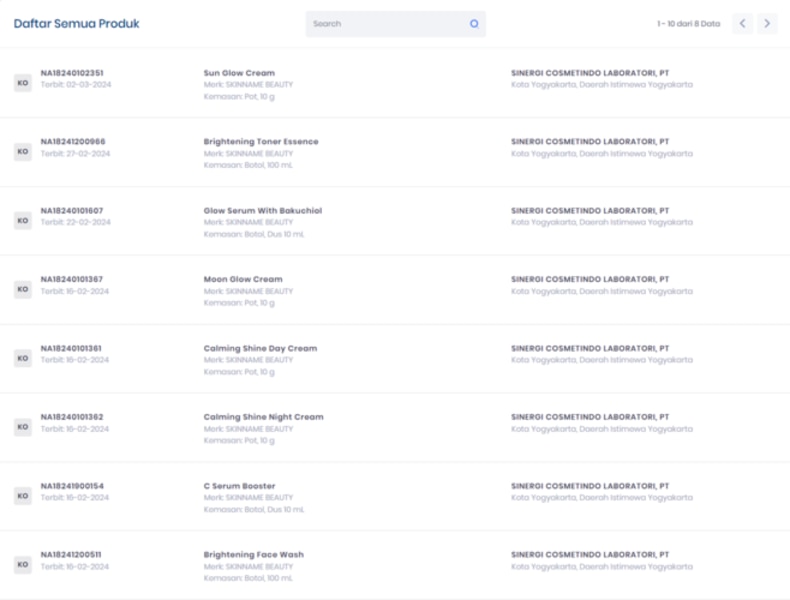Select registration number NA18241200511
Screen dimensions: 790x600
click(71, 555)
